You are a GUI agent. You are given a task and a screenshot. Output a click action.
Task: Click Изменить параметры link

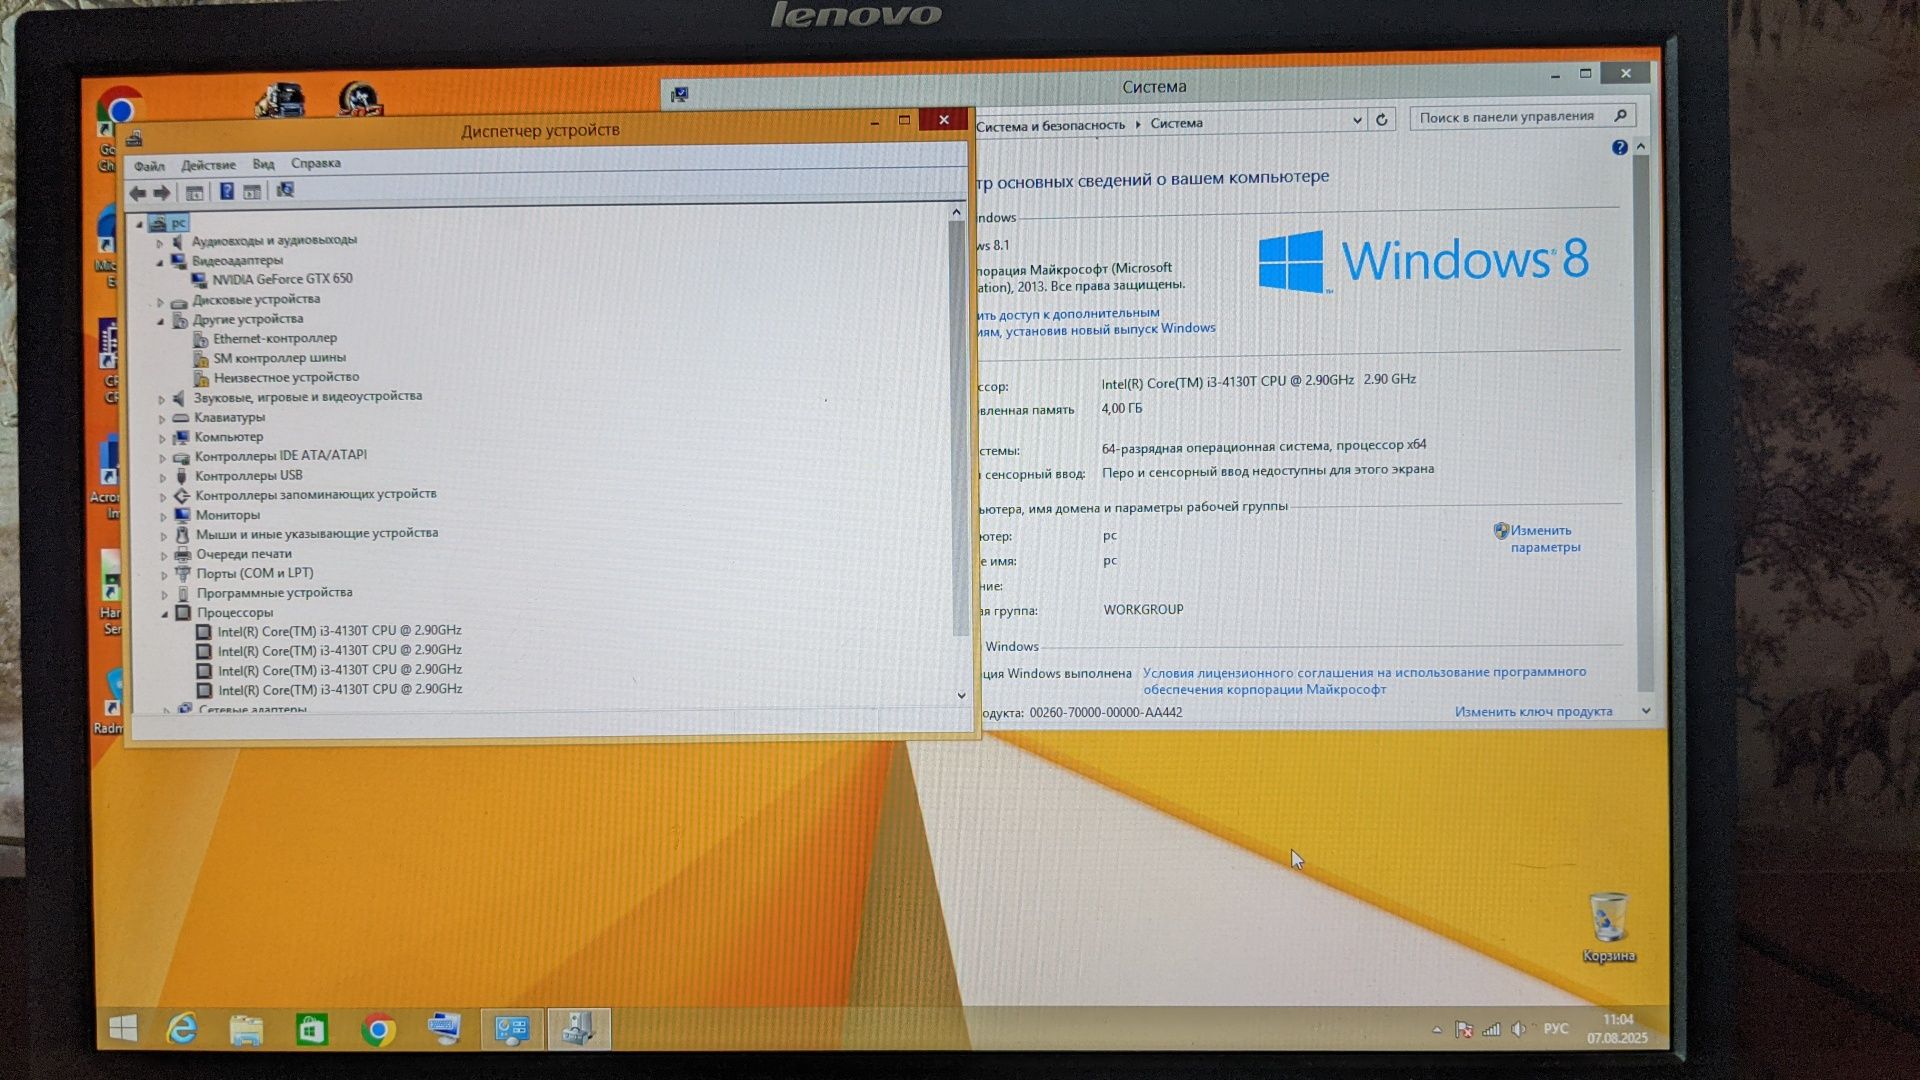tap(1545, 538)
